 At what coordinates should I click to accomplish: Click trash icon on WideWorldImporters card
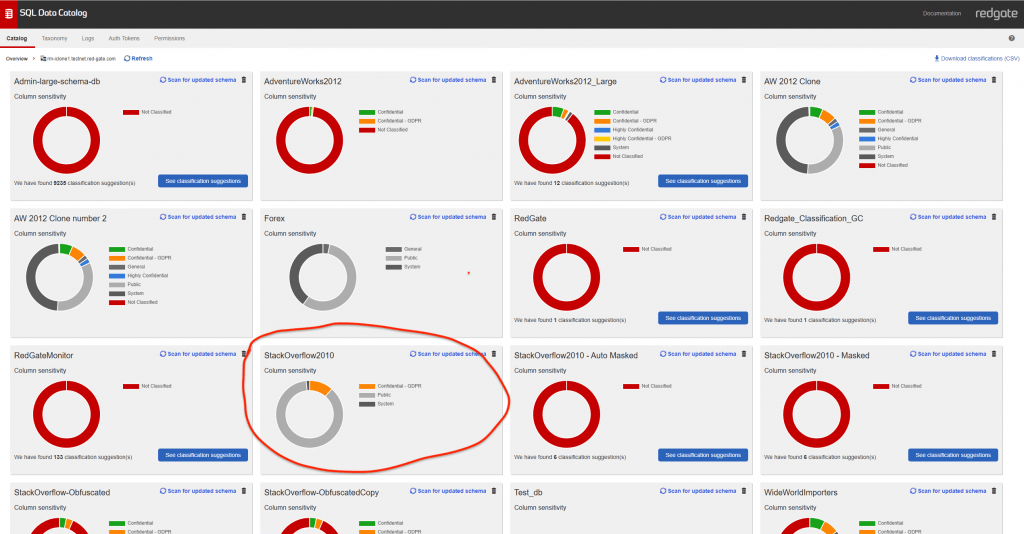coord(994,491)
